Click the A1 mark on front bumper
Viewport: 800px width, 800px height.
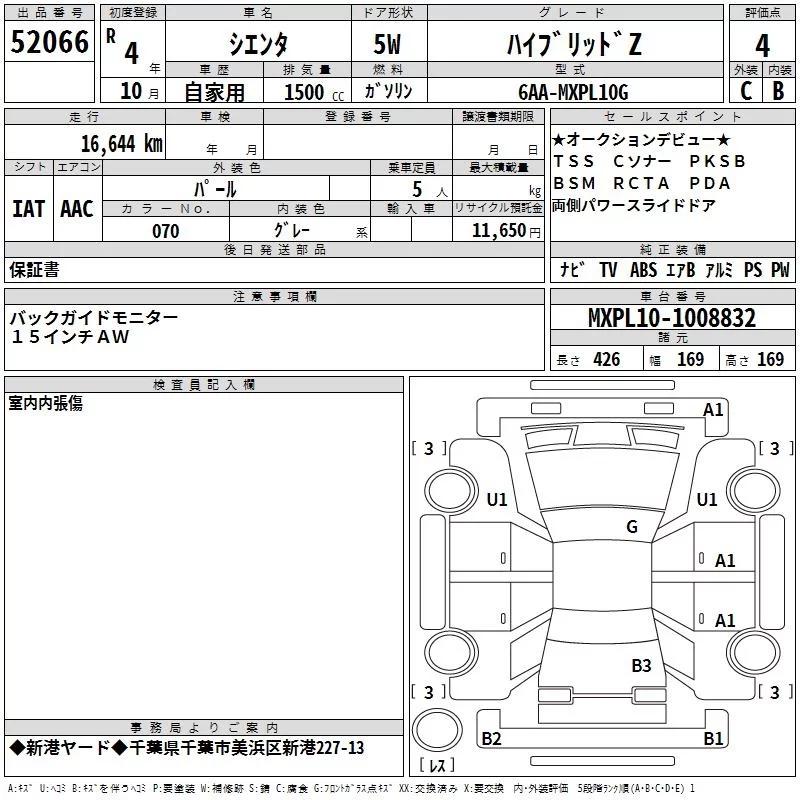coord(713,409)
